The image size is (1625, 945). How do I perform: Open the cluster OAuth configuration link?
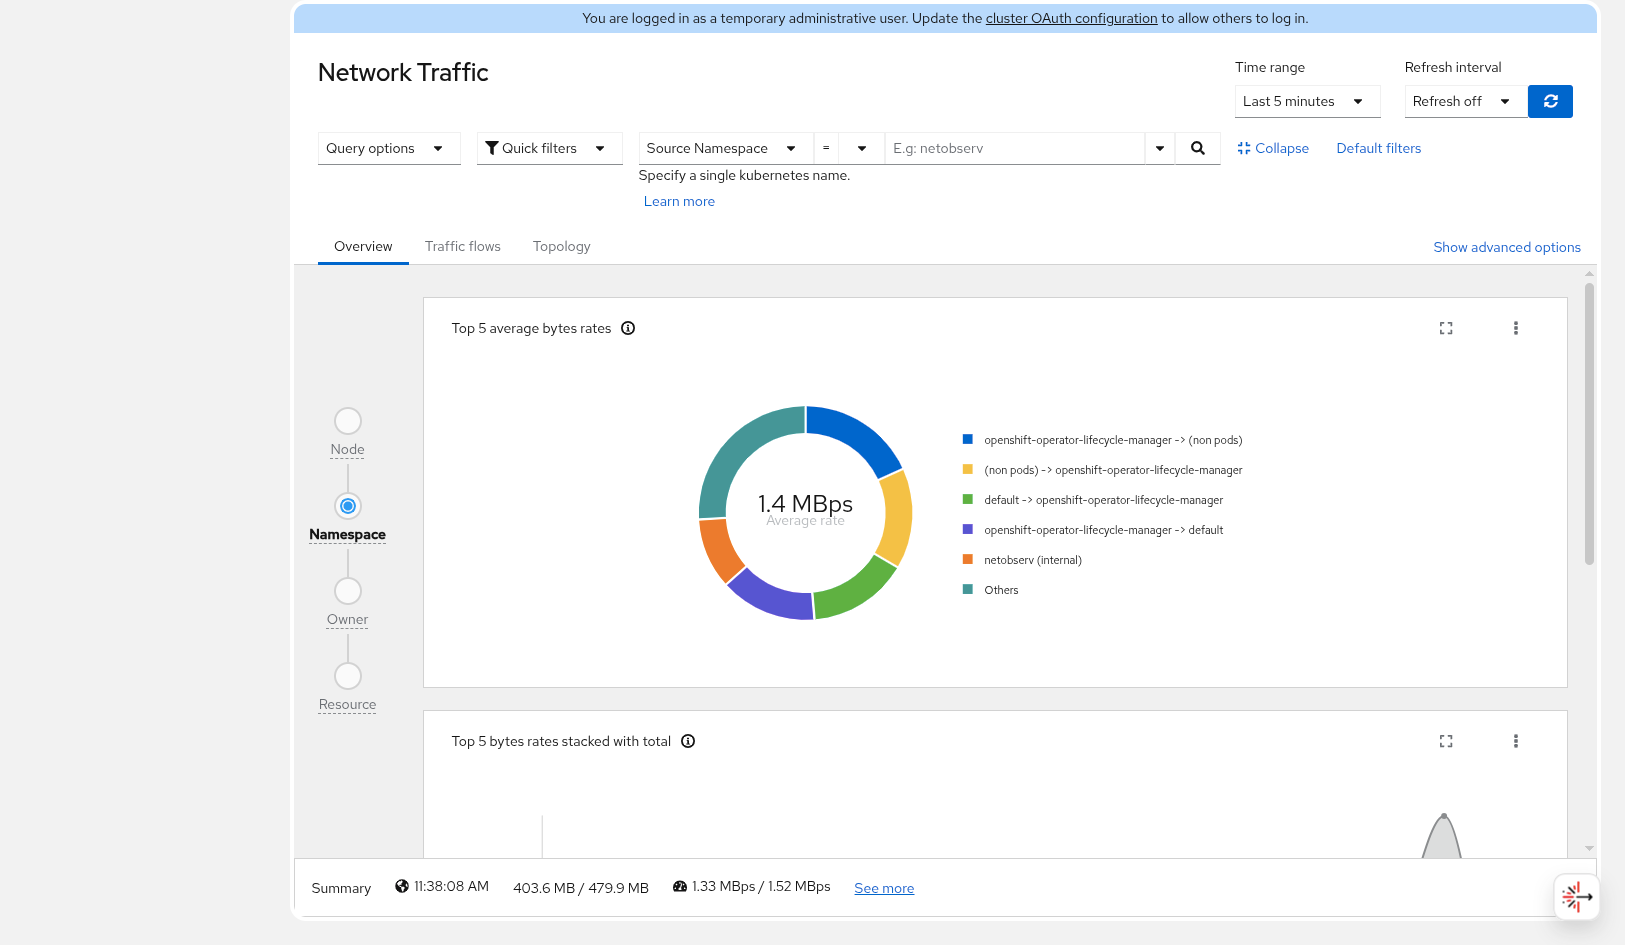coord(1071,18)
